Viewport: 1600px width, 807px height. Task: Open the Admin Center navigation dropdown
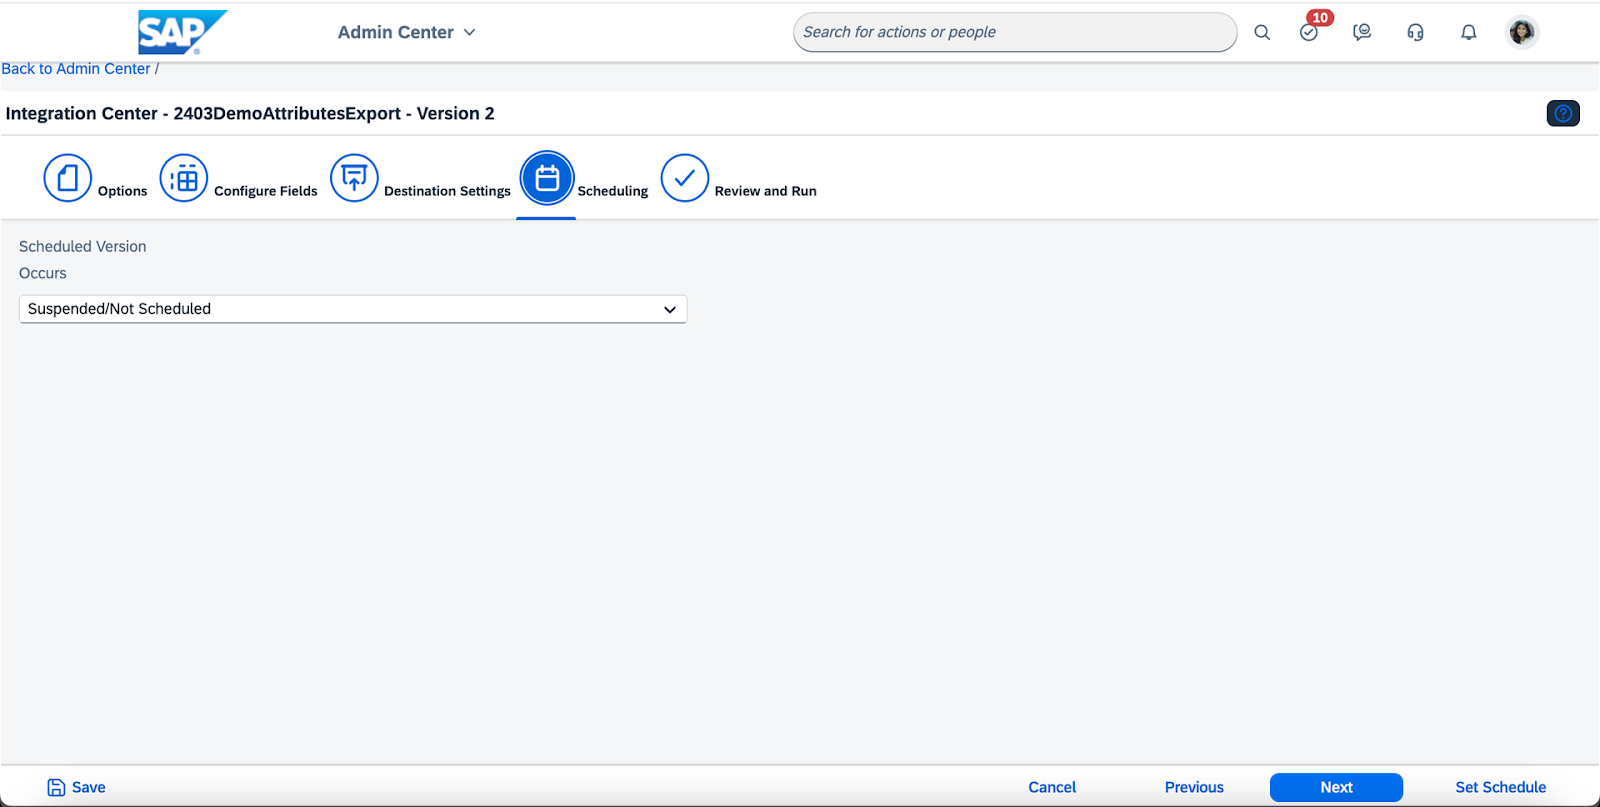point(407,32)
